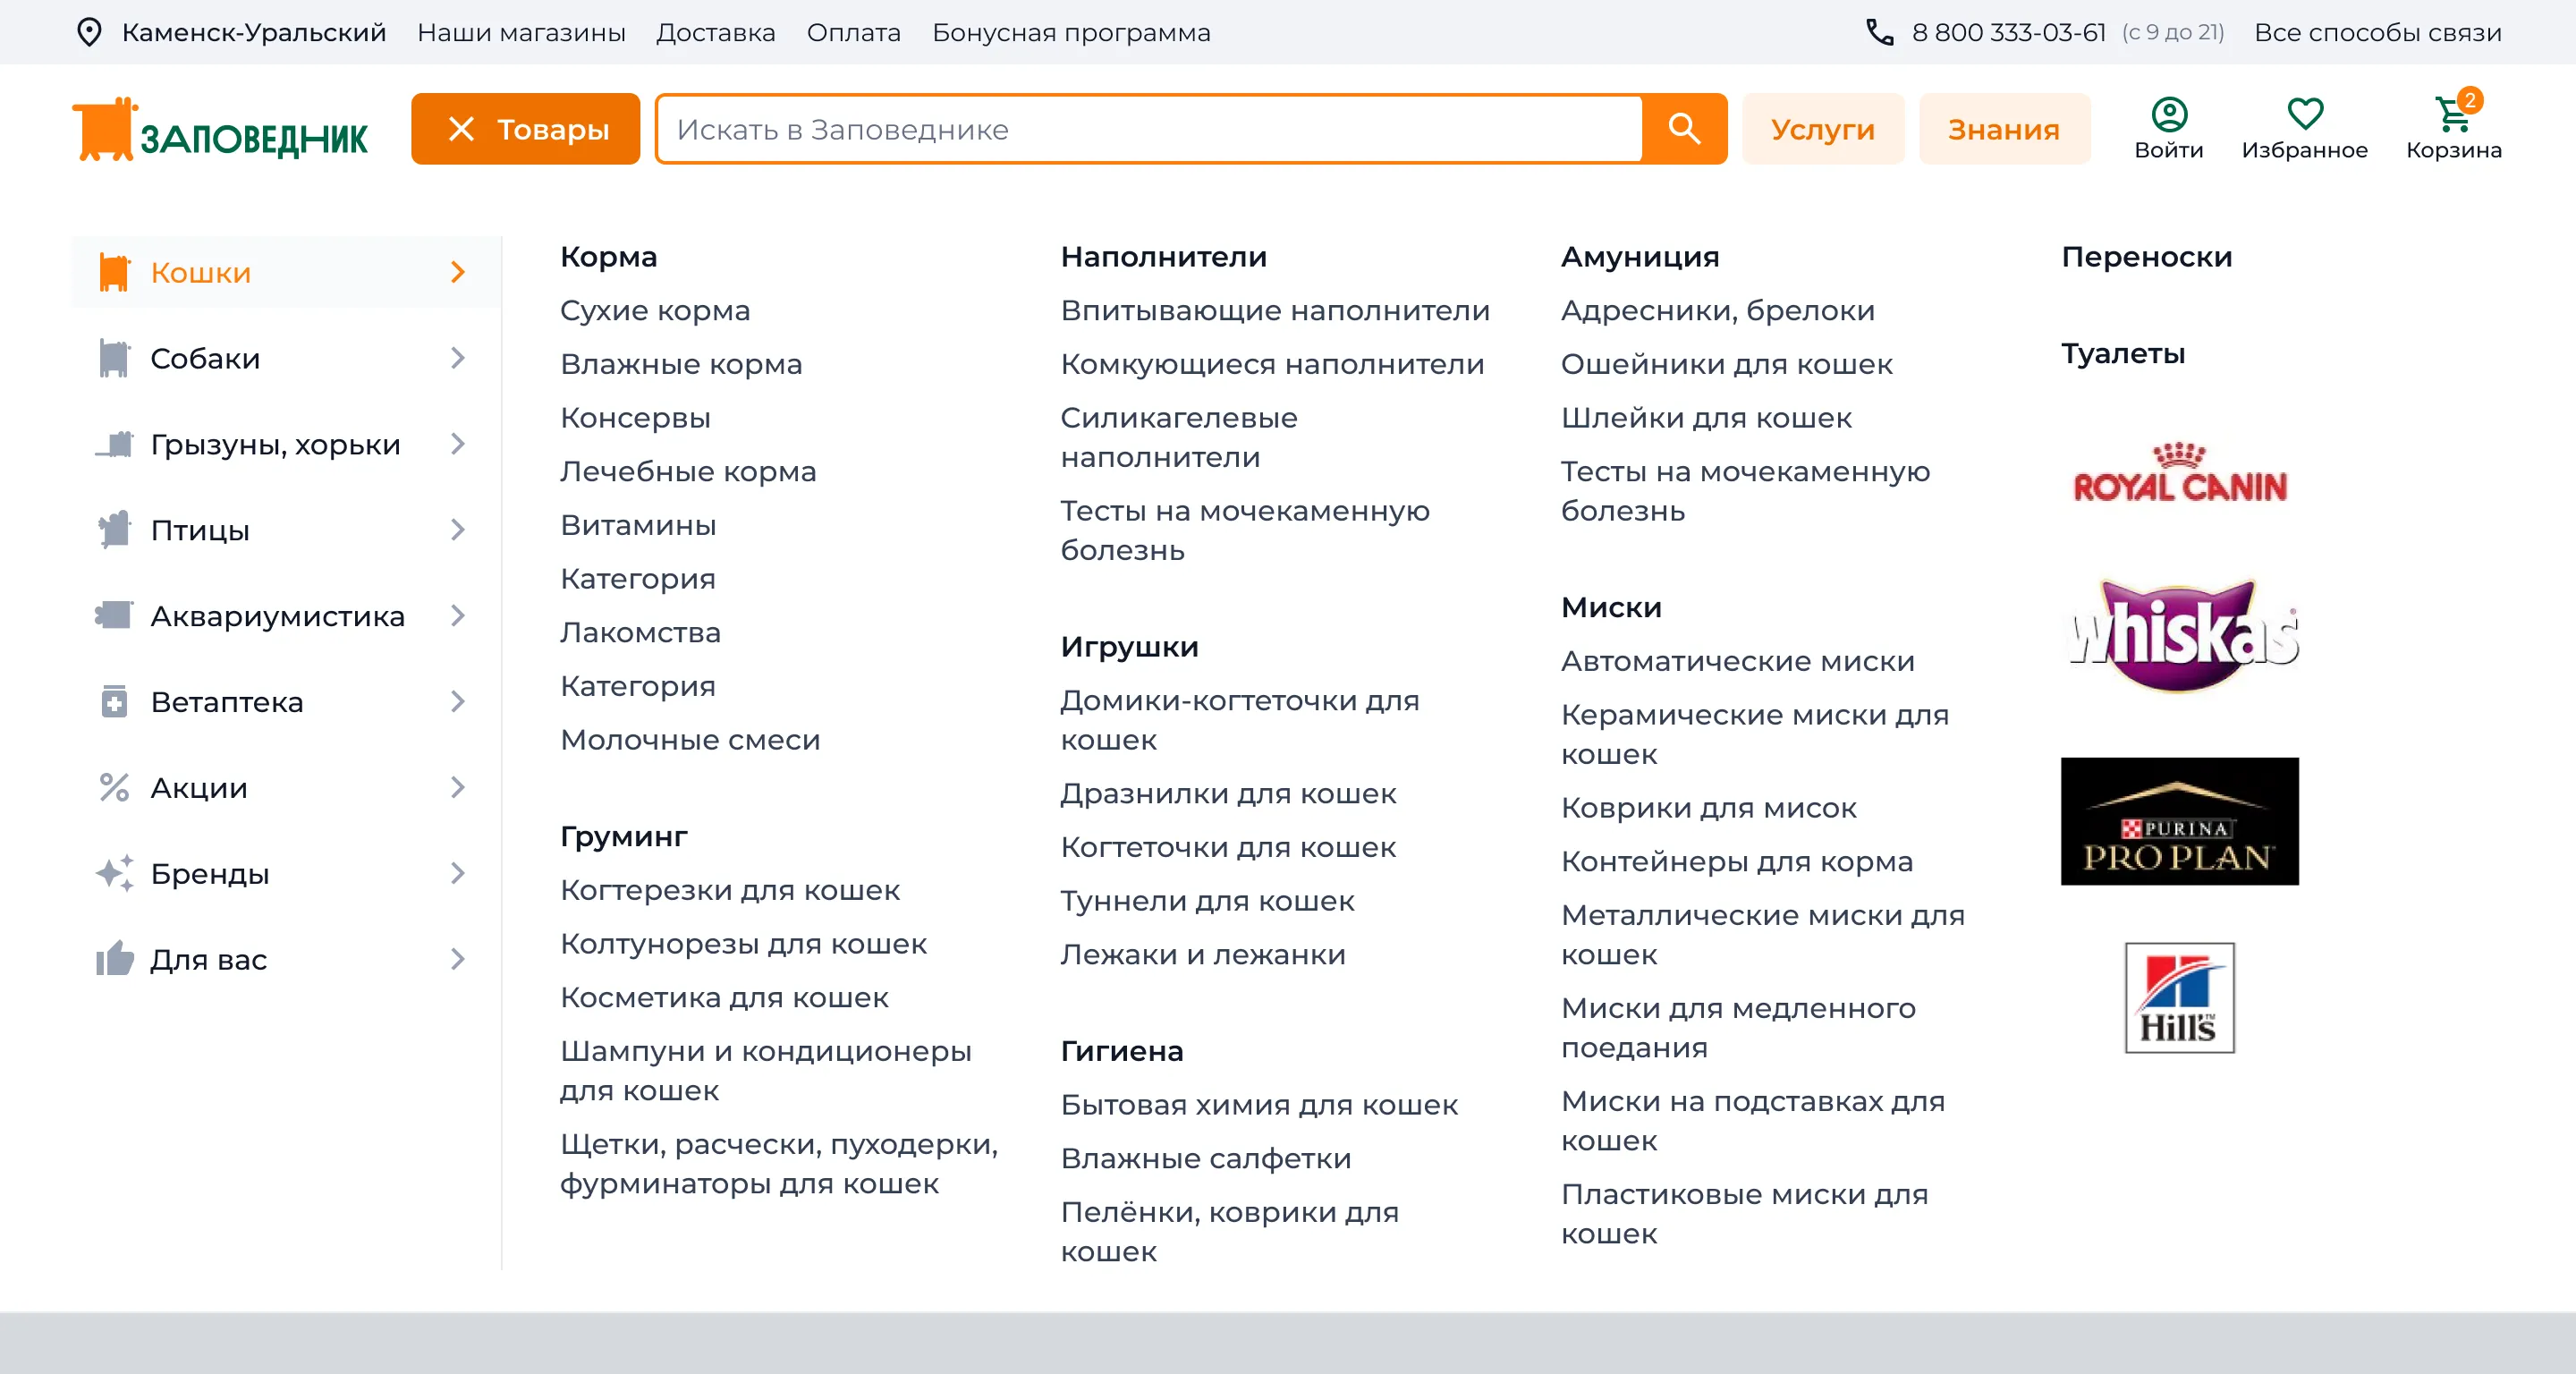Open Силикагелевые наполнители link
This screenshot has width=2576, height=1374.
coord(1178,438)
